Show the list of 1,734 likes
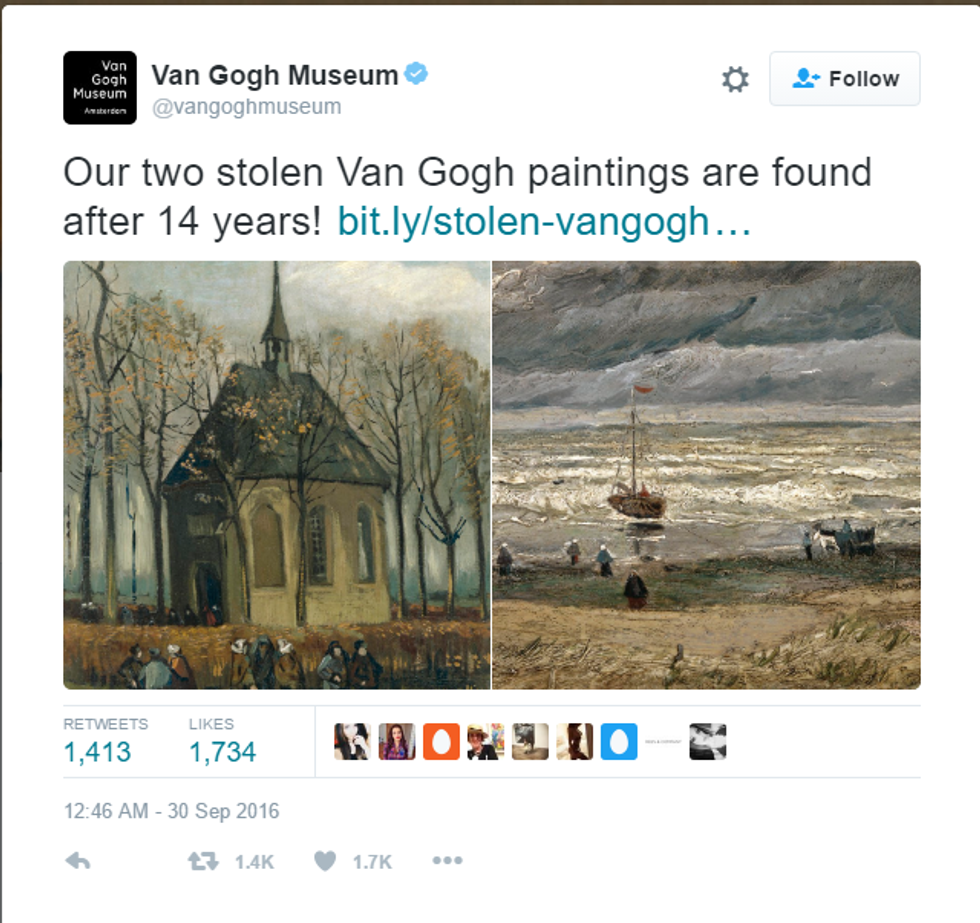Image resolution: width=980 pixels, height=923 pixels. (222, 741)
